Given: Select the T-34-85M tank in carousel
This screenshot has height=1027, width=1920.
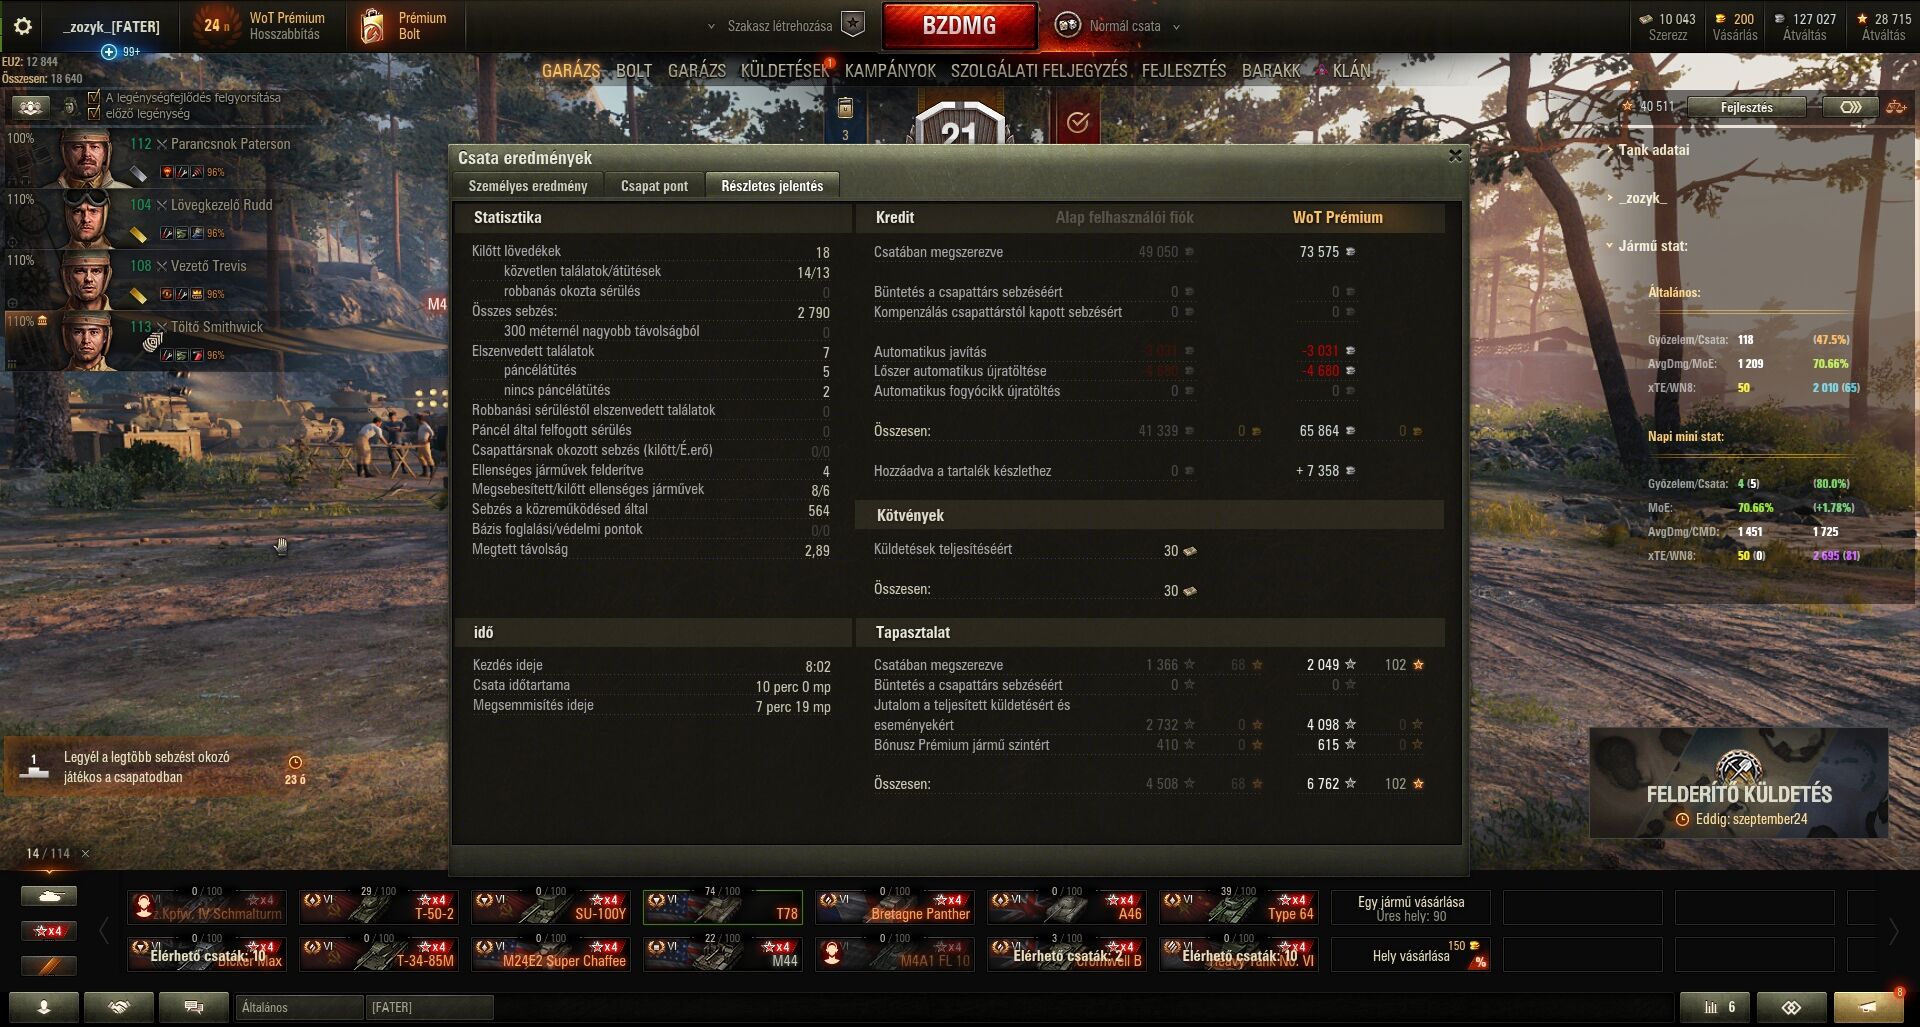Looking at the screenshot, I should coord(379,954).
